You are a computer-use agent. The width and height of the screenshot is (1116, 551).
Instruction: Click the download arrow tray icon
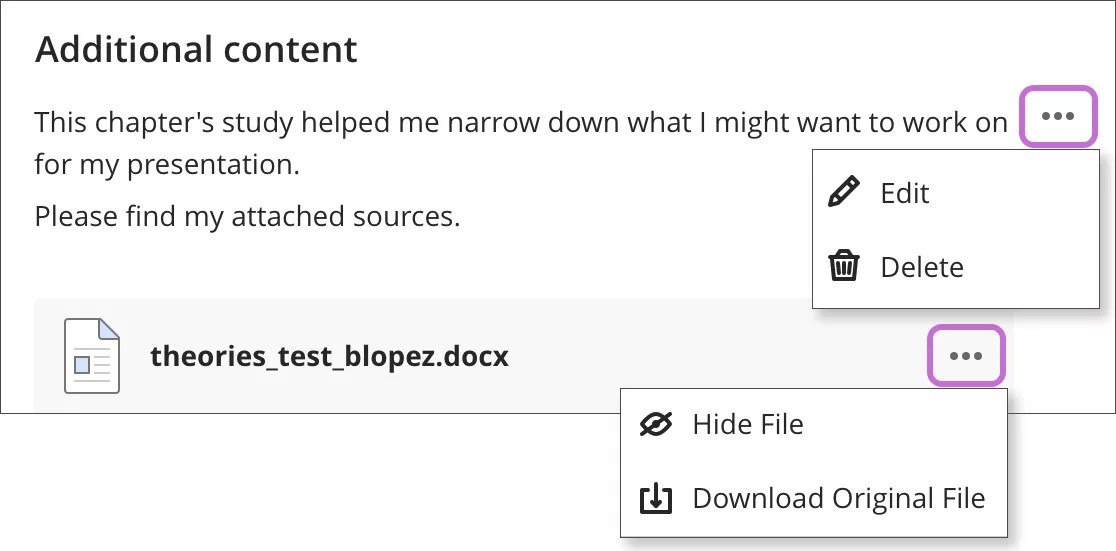point(656,498)
